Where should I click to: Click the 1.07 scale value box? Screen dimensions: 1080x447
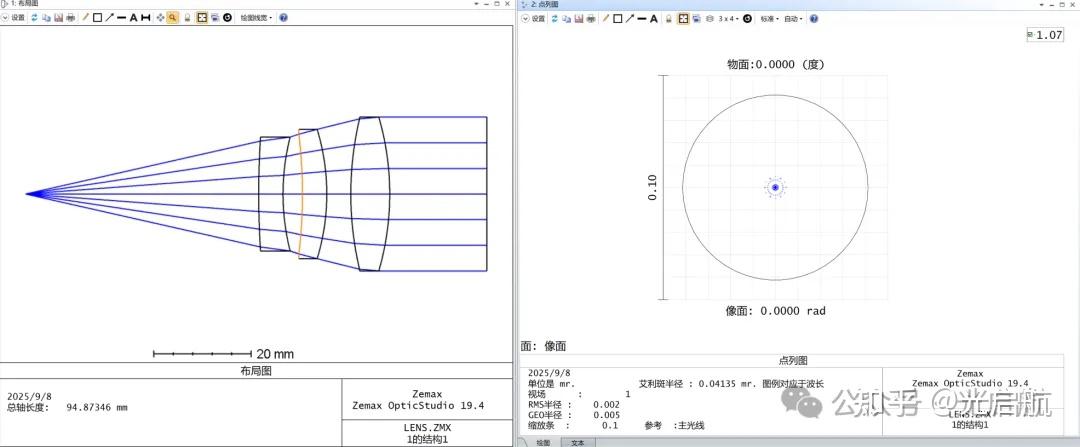pos(1045,35)
